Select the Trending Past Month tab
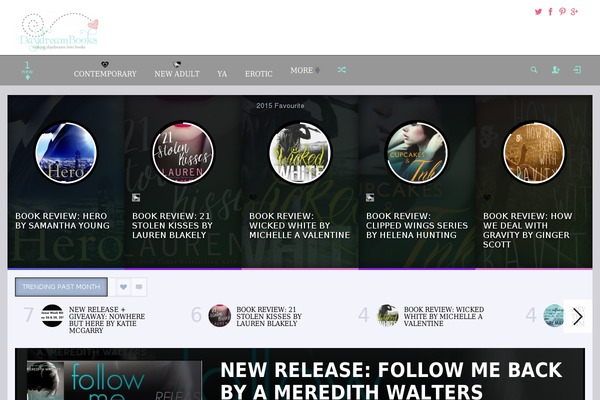Screen dimensions: 600x400 [x=61, y=287]
